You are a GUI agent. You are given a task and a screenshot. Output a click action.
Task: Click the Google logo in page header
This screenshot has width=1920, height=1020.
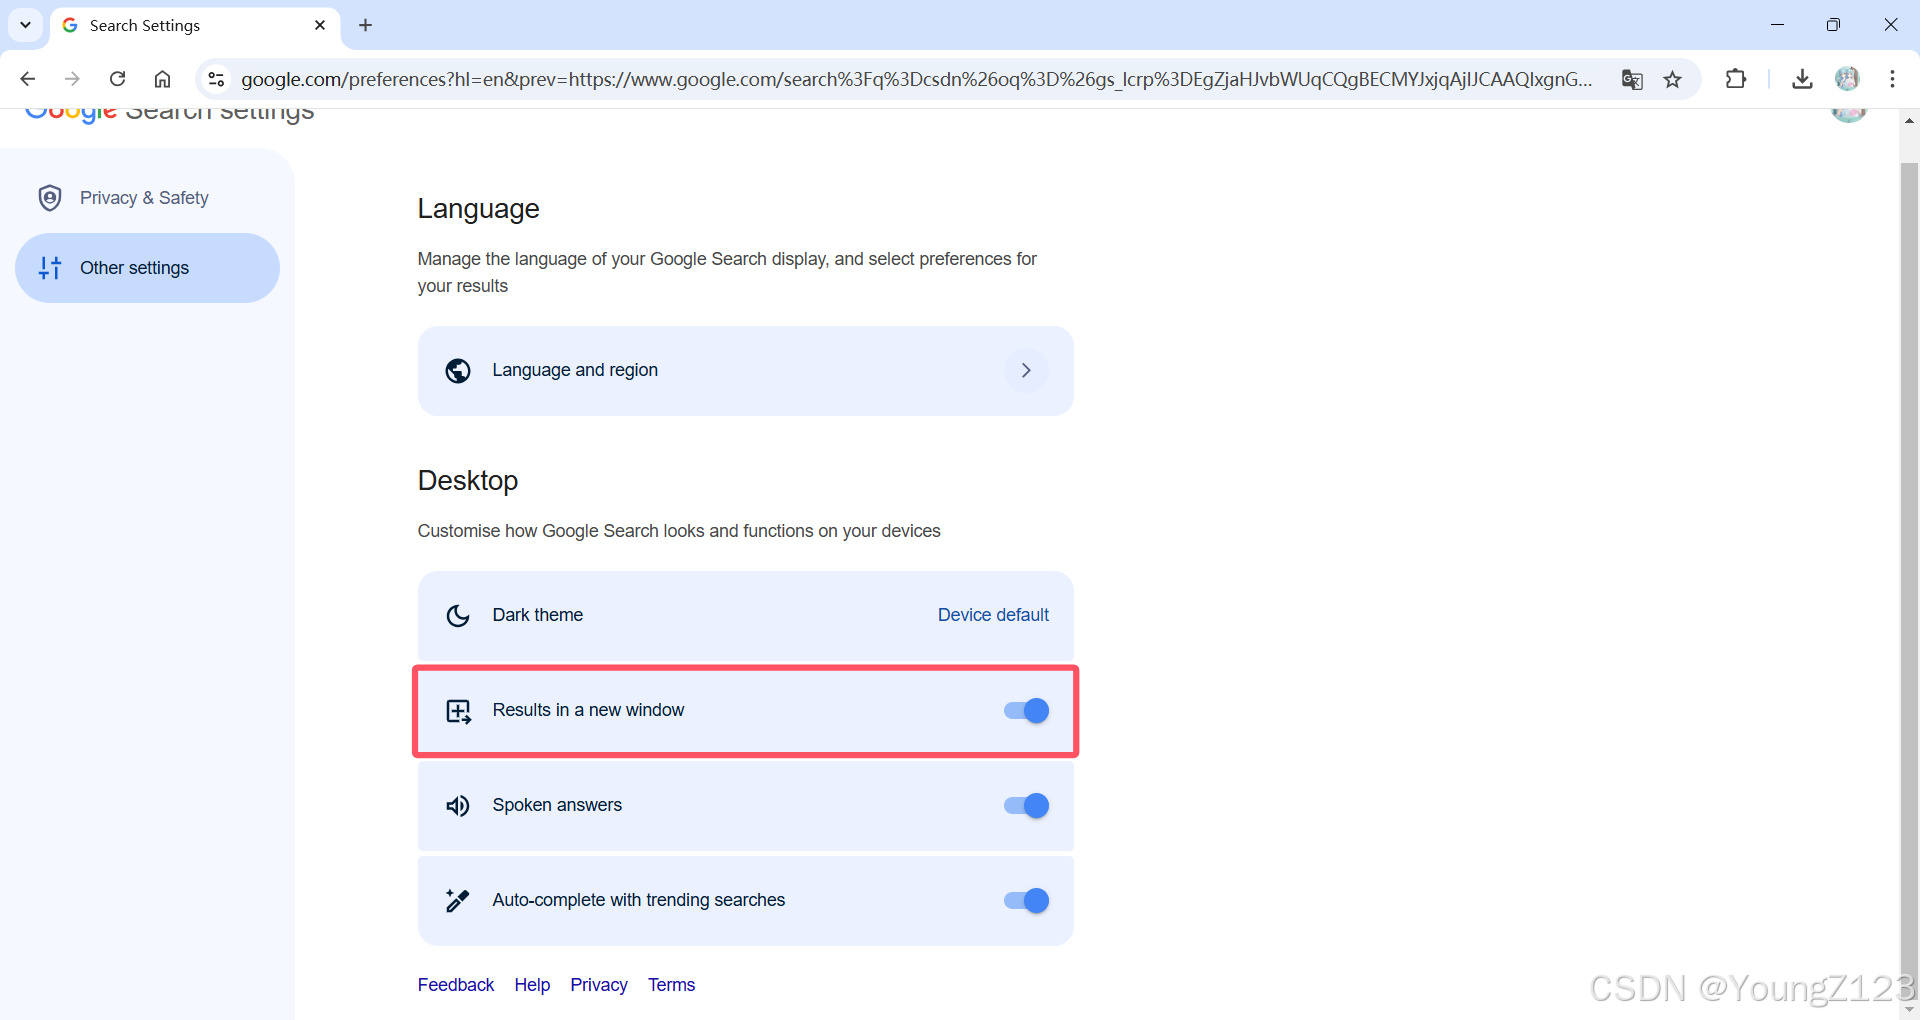point(70,113)
